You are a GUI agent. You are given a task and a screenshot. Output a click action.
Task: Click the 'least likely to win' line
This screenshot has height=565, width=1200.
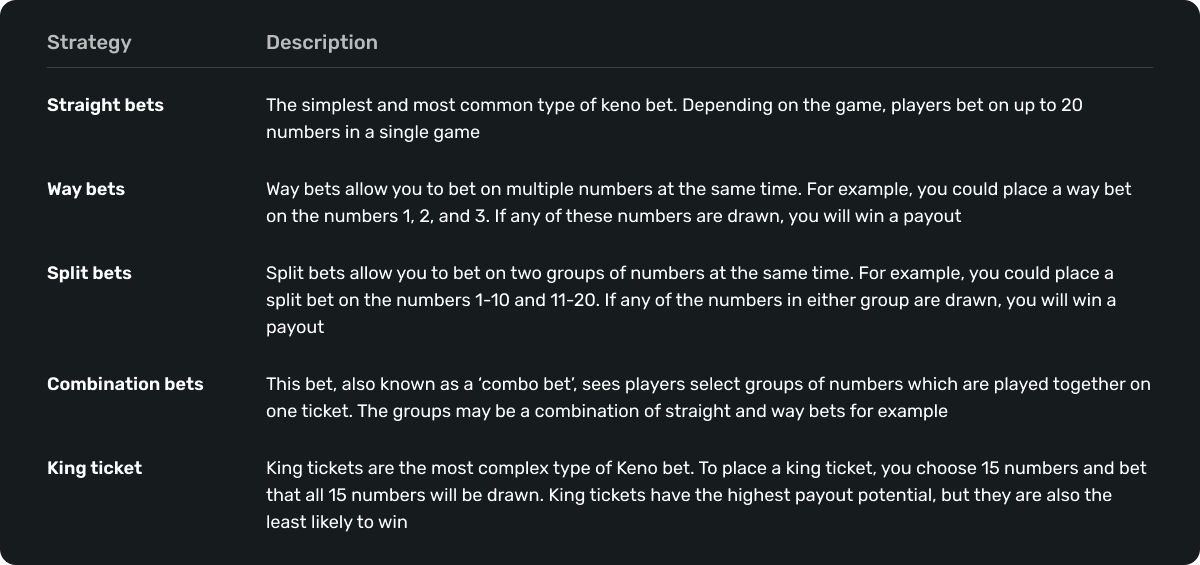[336, 522]
